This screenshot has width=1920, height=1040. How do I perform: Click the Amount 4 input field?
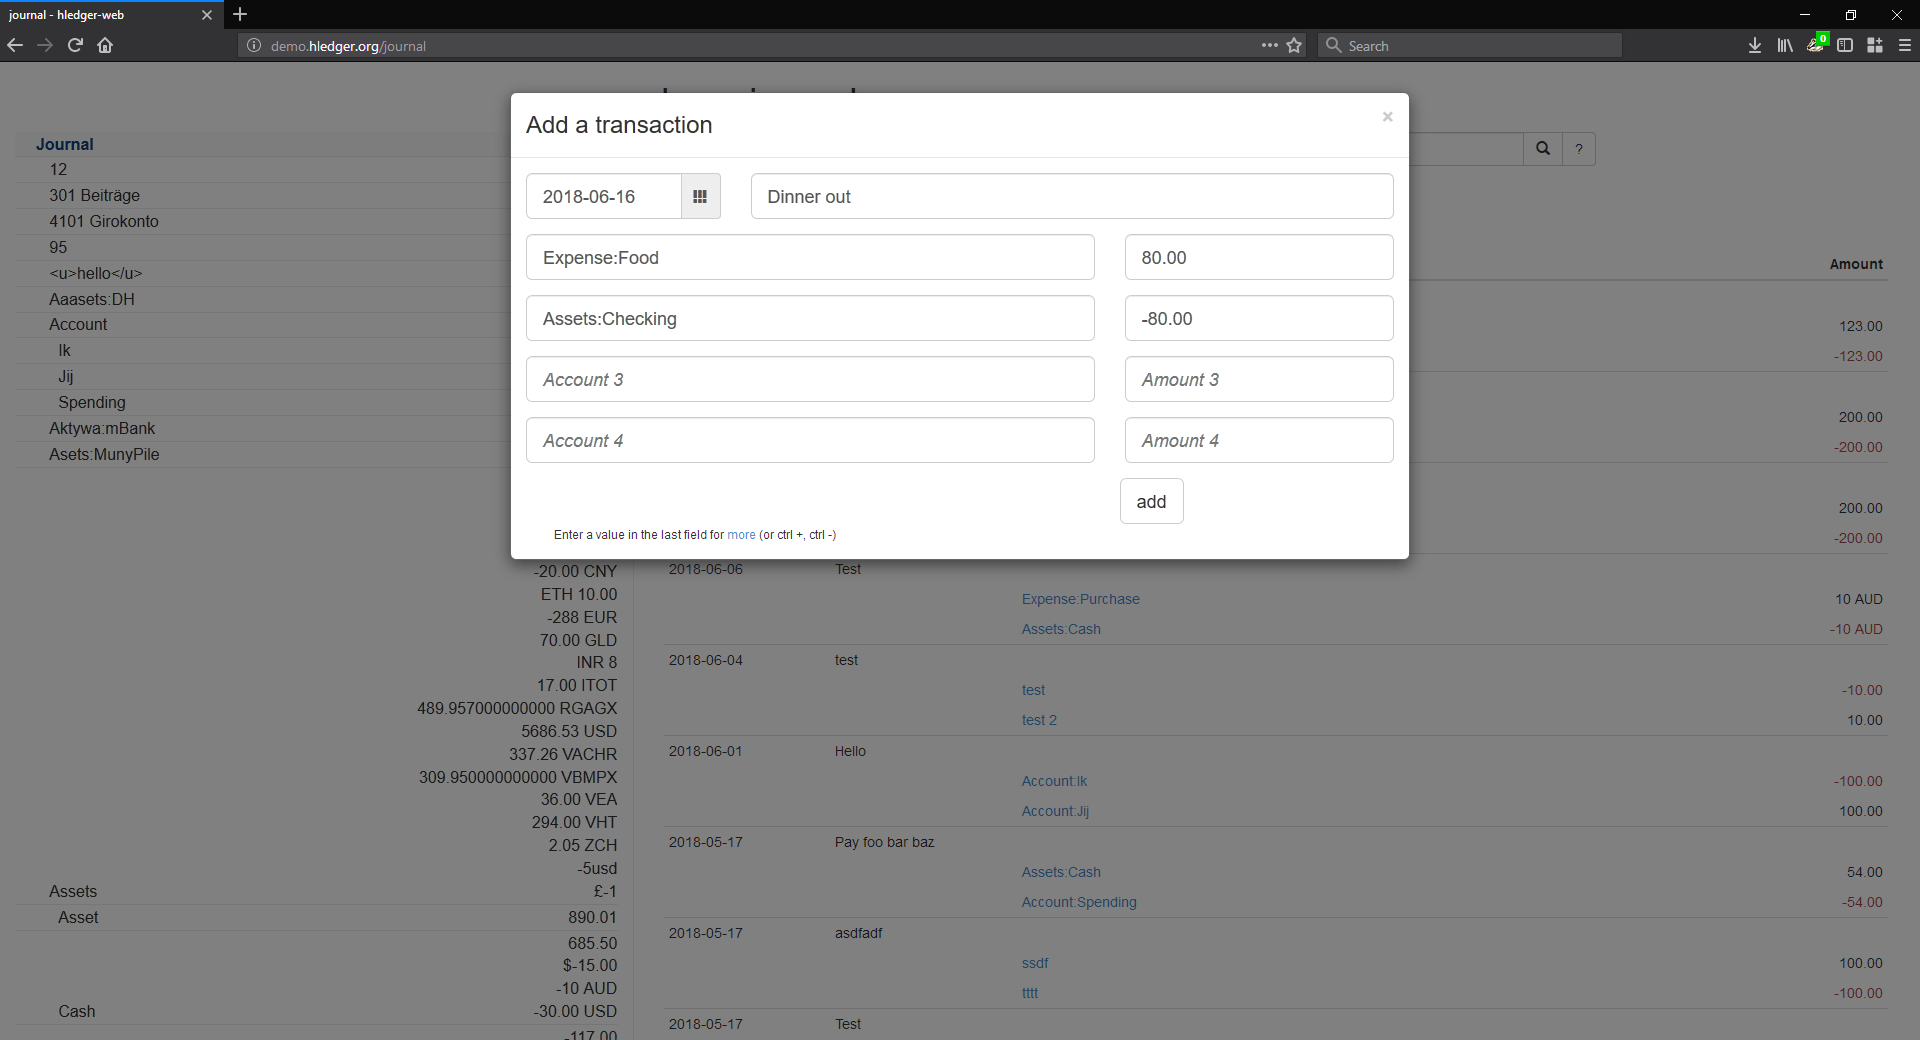point(1258,441)
